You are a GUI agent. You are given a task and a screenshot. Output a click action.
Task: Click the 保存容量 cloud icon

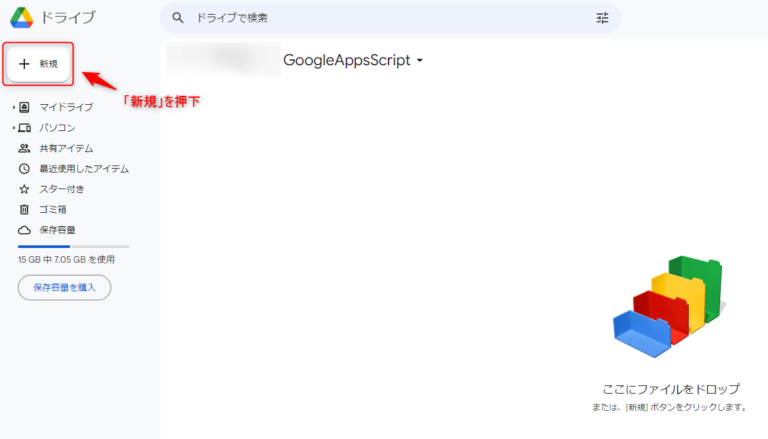[x=25, y=230]
